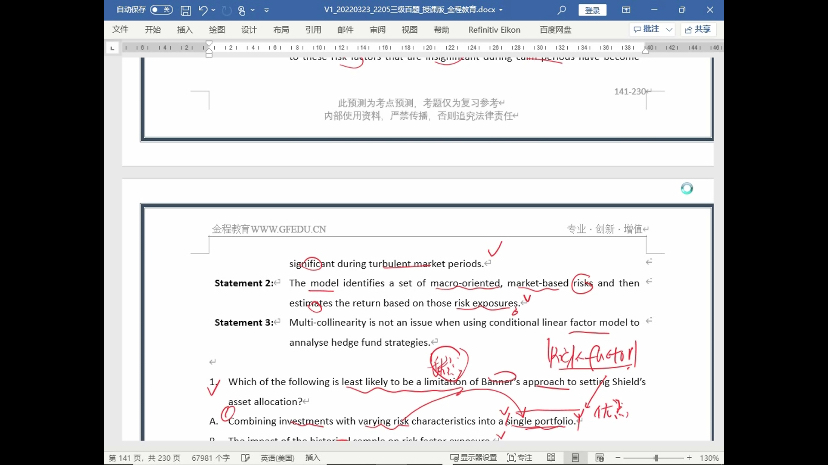
Task: Switch to 专注 Focus mode
Action: coord(520,458)
